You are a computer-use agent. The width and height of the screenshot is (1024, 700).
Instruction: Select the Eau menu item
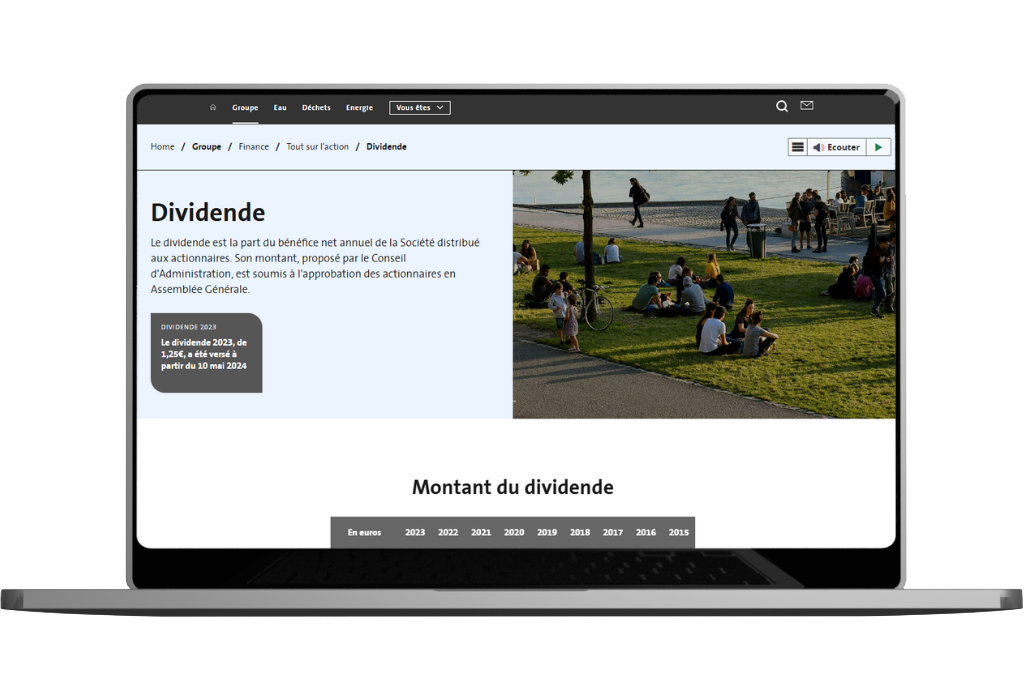(x=280, y=108)
